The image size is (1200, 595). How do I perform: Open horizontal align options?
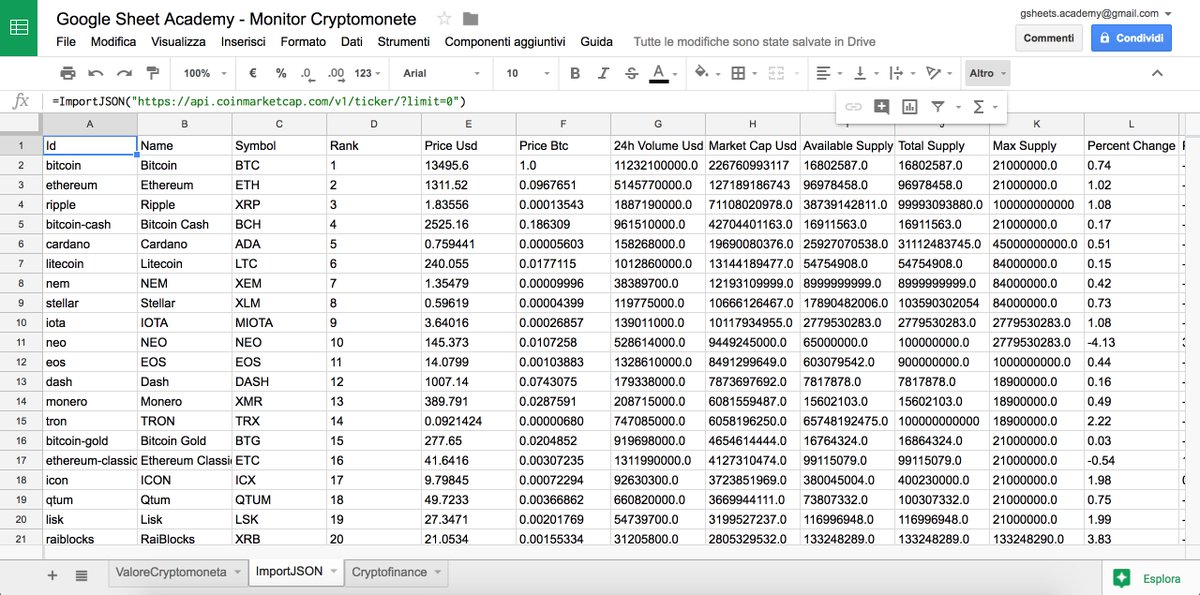coord(827,73)
